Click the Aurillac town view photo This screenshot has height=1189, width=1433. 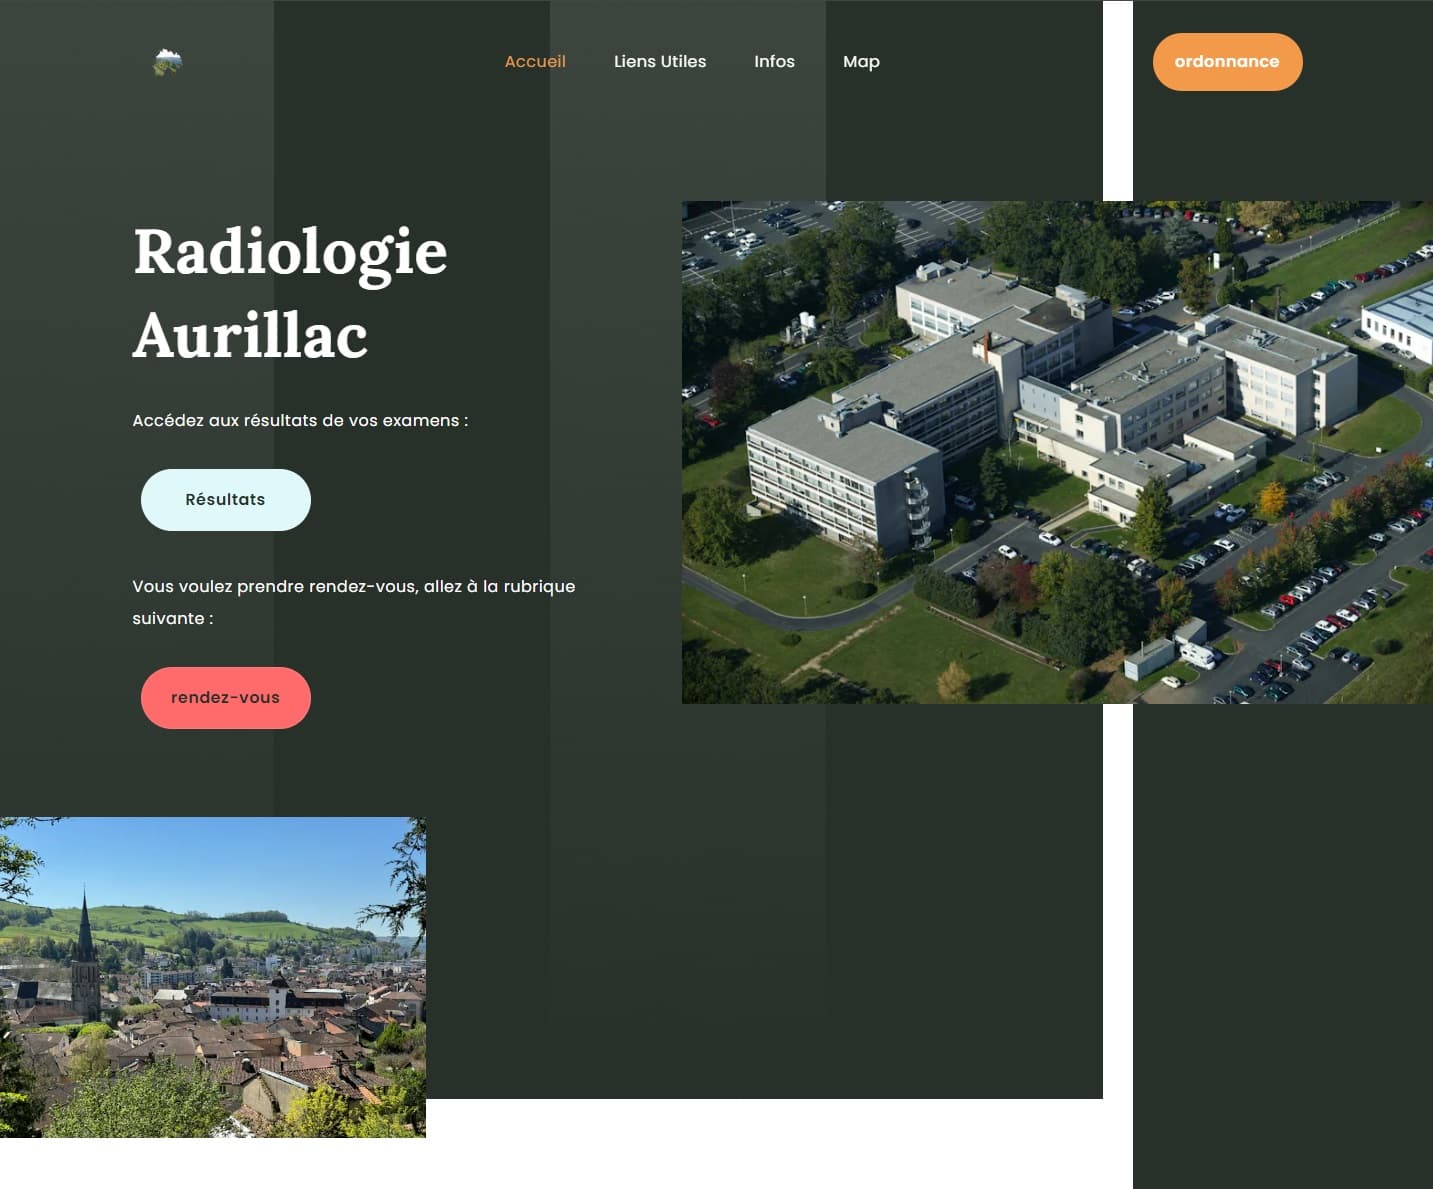coord(213,977)
